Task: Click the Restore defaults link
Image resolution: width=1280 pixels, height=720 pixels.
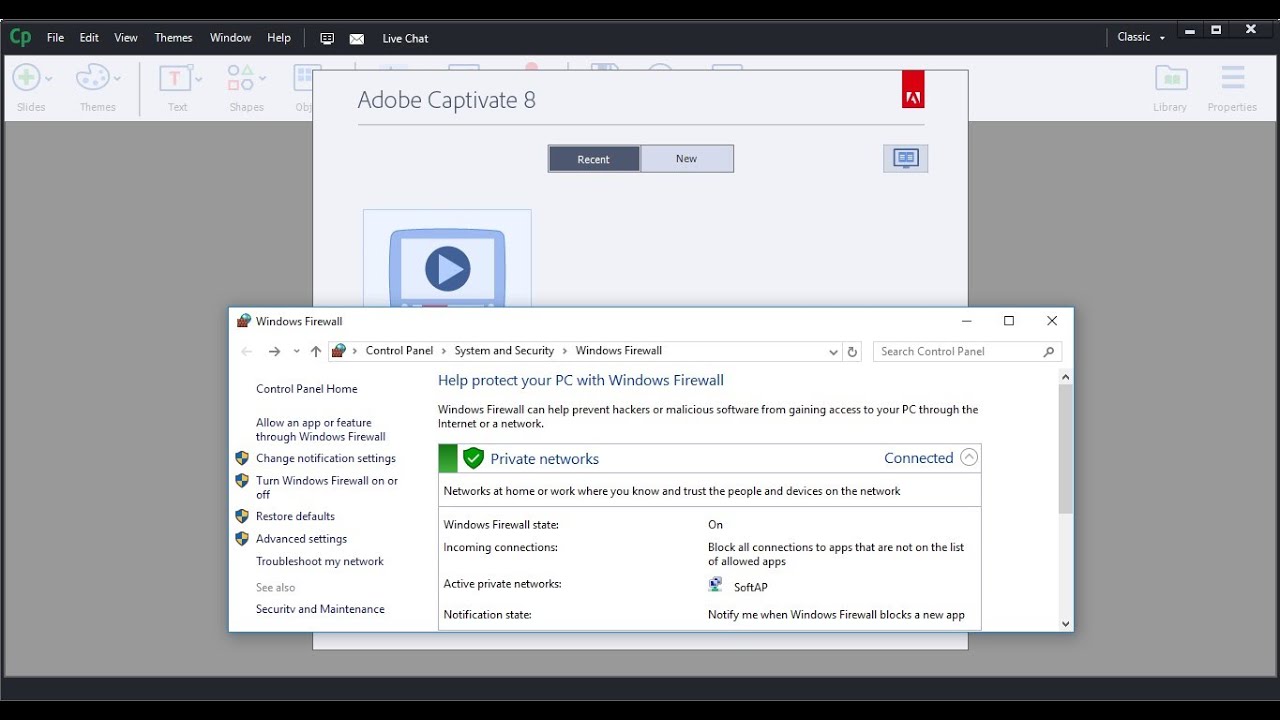Action: click(295, 516)
